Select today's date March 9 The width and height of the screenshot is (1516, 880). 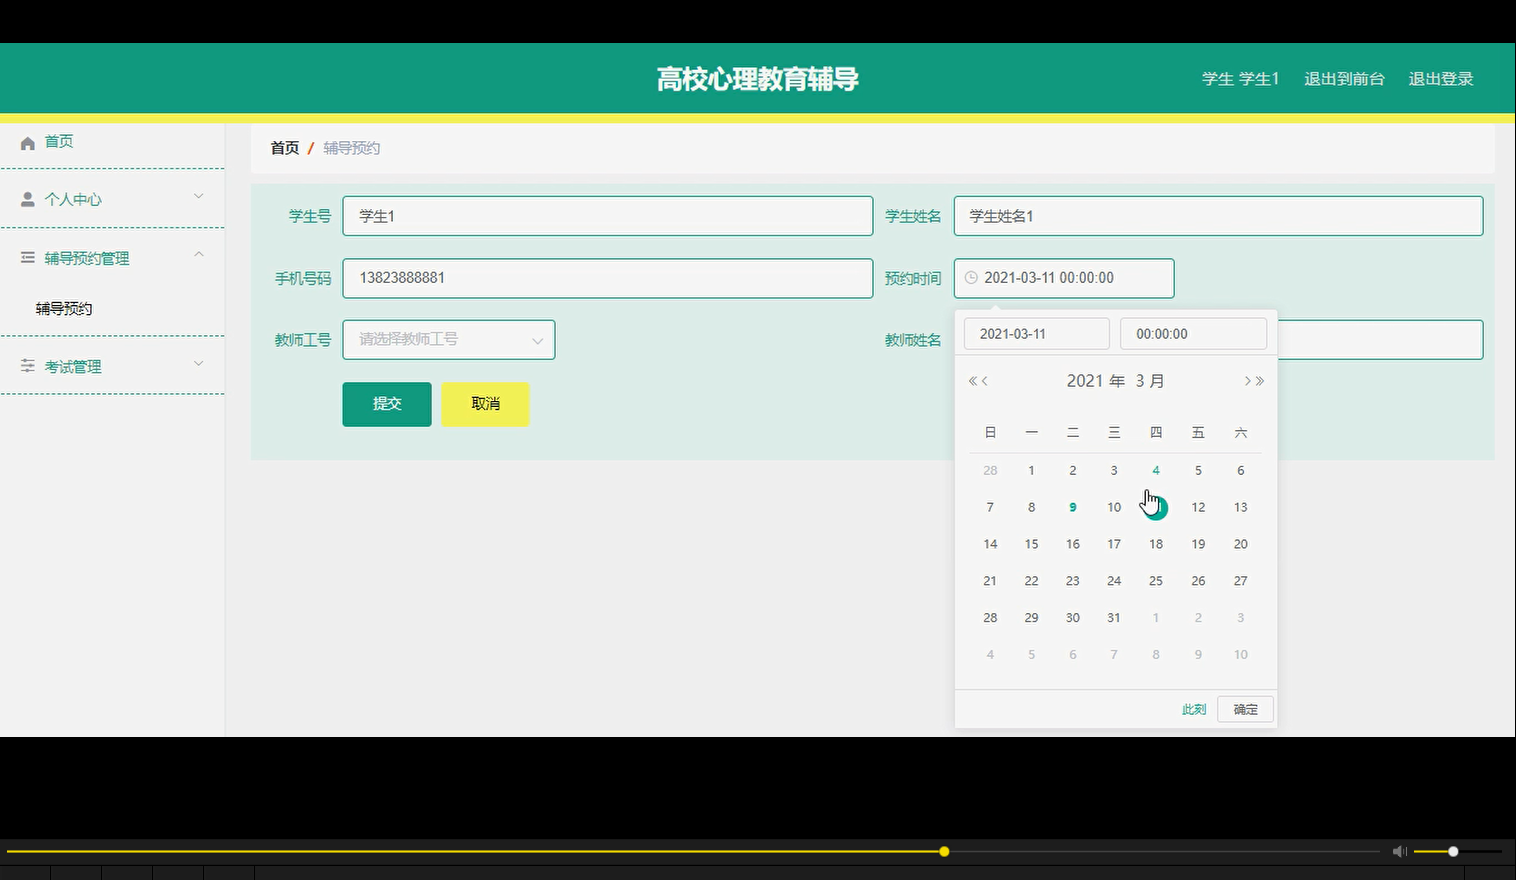click(x=1073, y=507)
